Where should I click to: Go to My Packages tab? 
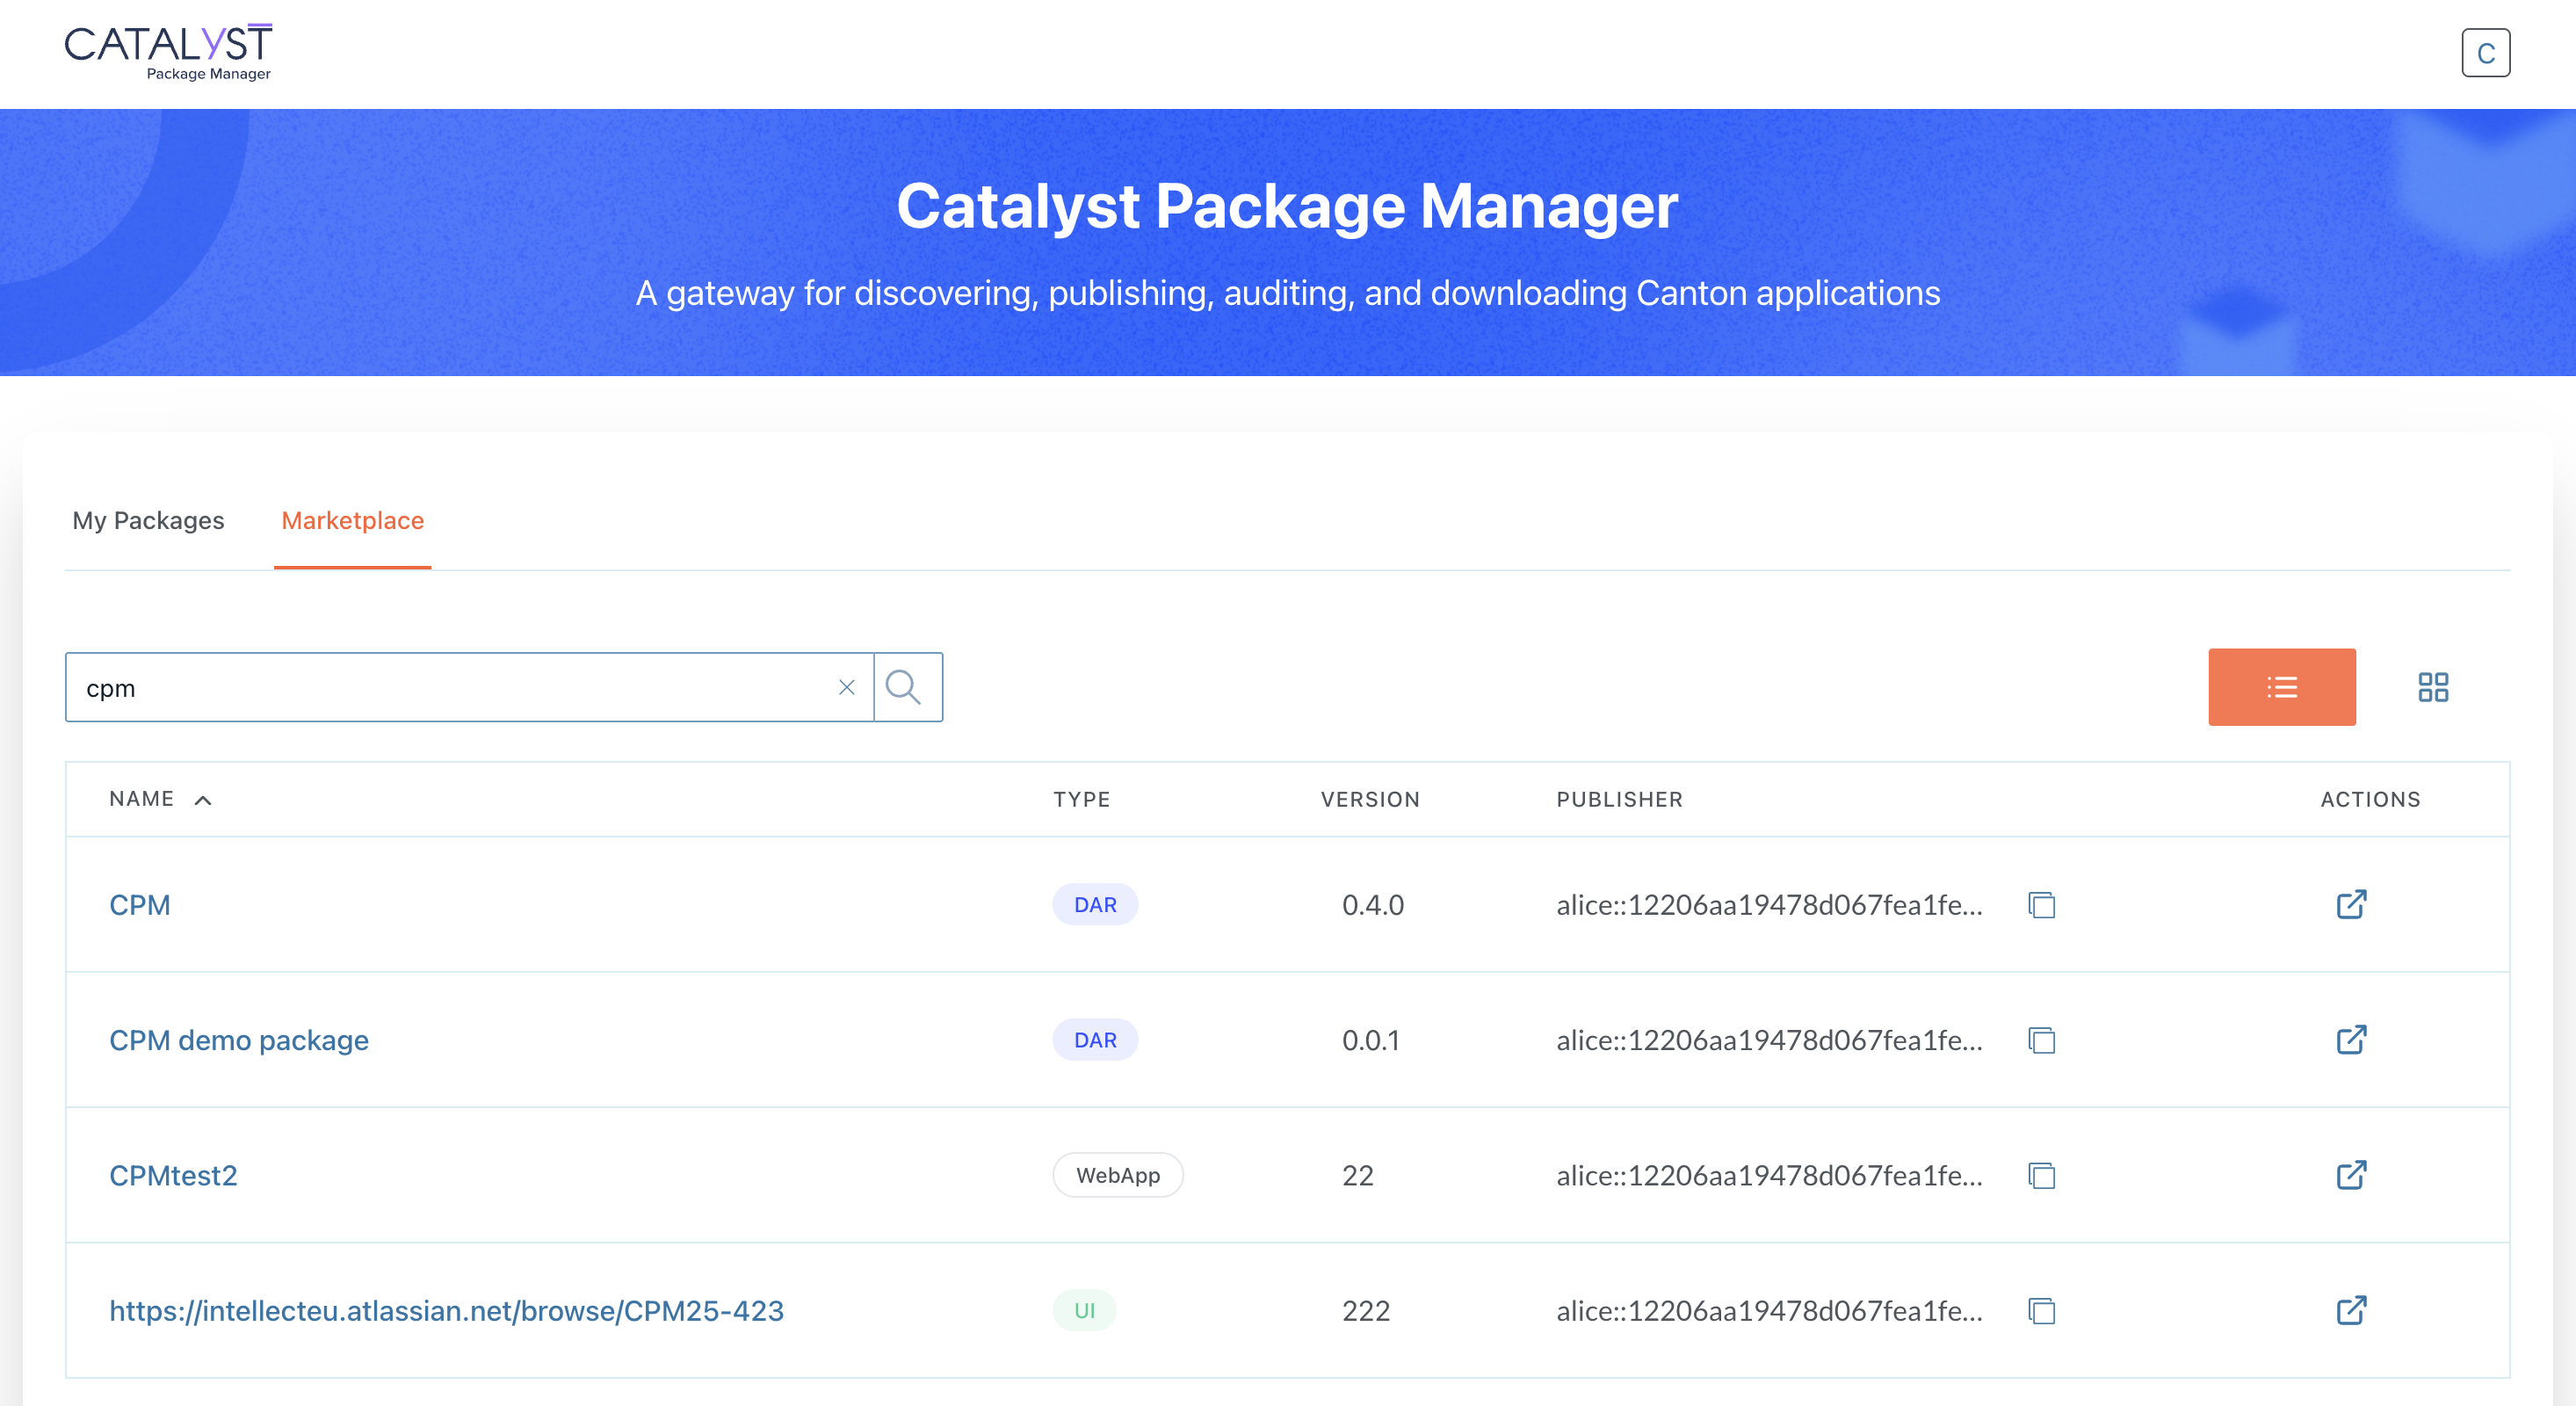pyautogui.click(x=148, y=520)
